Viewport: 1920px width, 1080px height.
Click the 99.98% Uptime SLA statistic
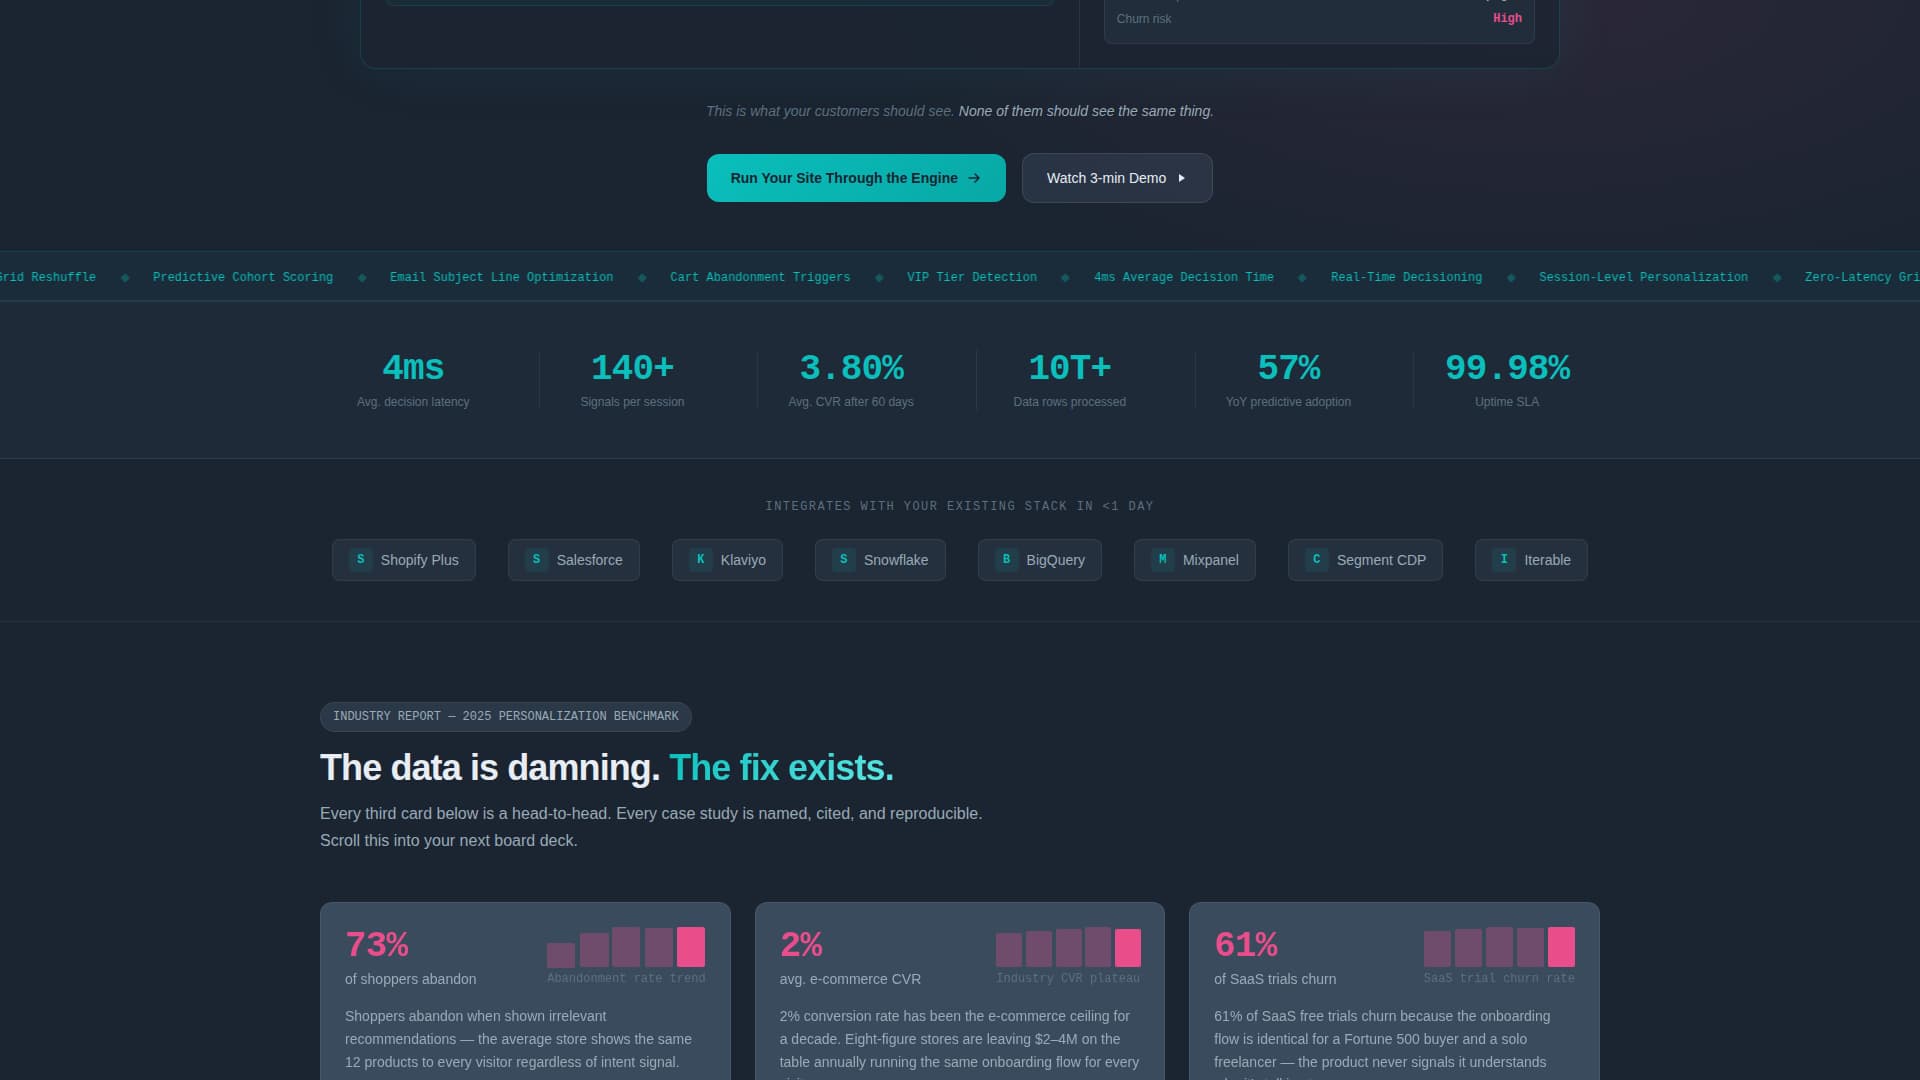(1507, 378)
